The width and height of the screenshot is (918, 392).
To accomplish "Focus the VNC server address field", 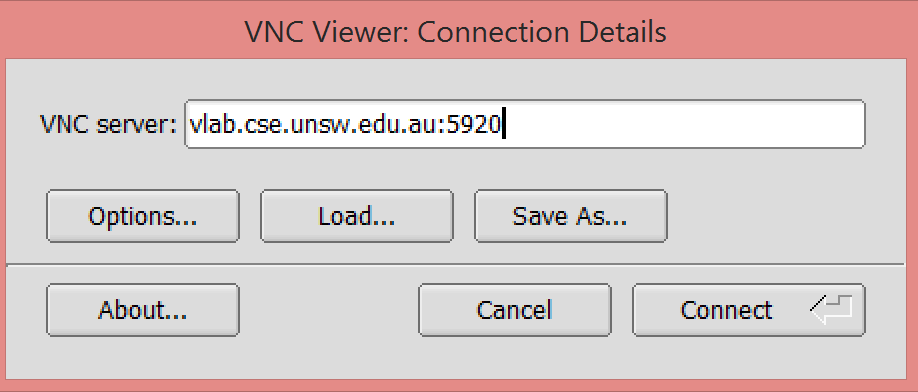I will [x=525, y=124].
